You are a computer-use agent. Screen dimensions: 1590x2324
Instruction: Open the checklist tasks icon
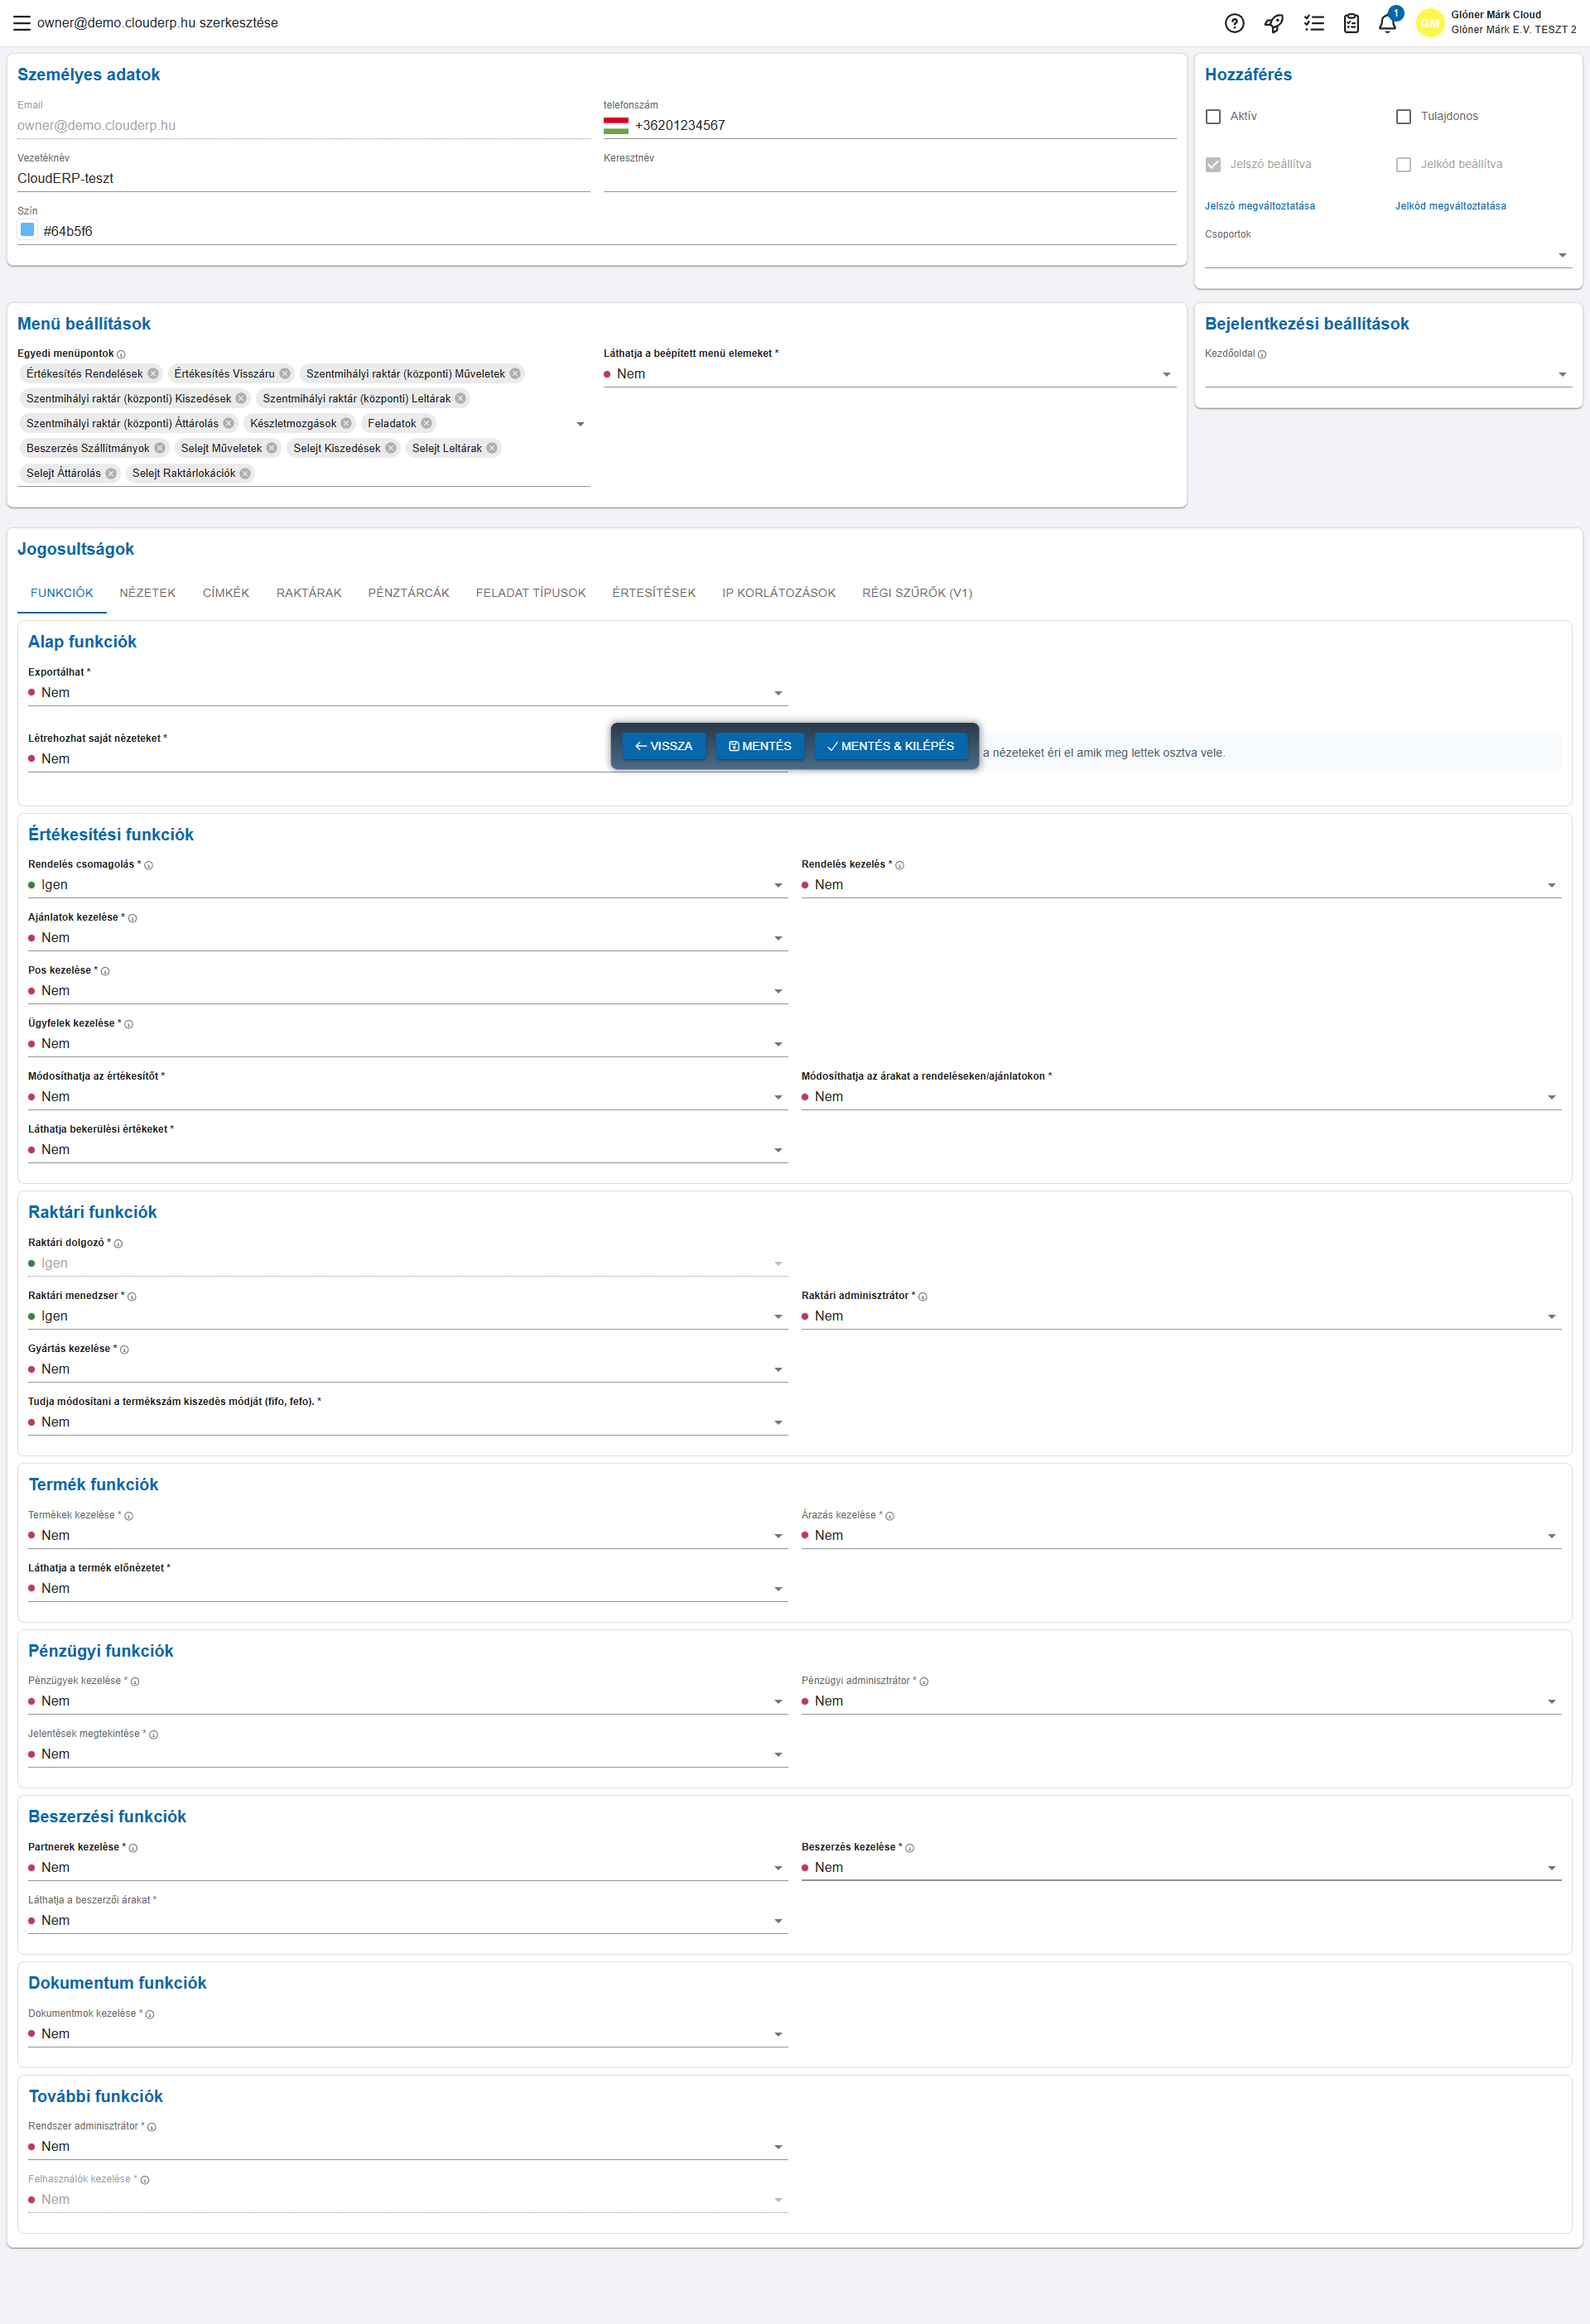coord(1313,23)
